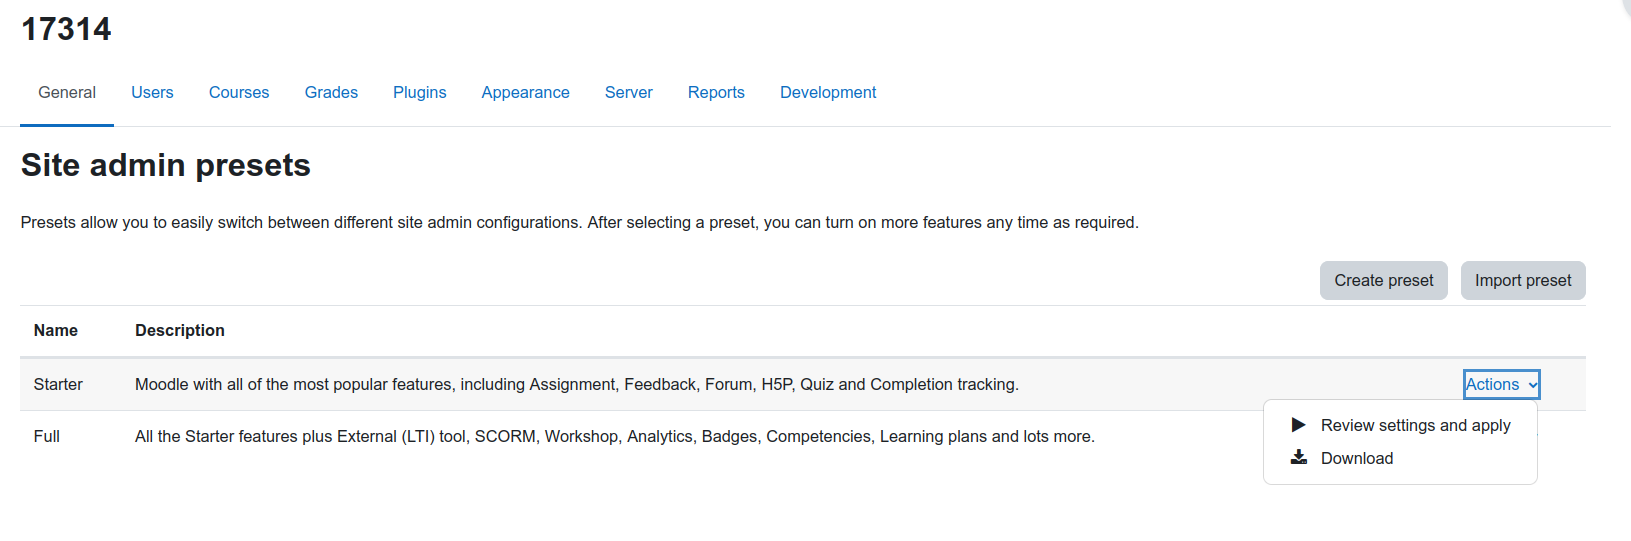This screenshot has width=1631, height=541.
Task: Click the play icon beside Review settings
Action: tap(1298, 425)
